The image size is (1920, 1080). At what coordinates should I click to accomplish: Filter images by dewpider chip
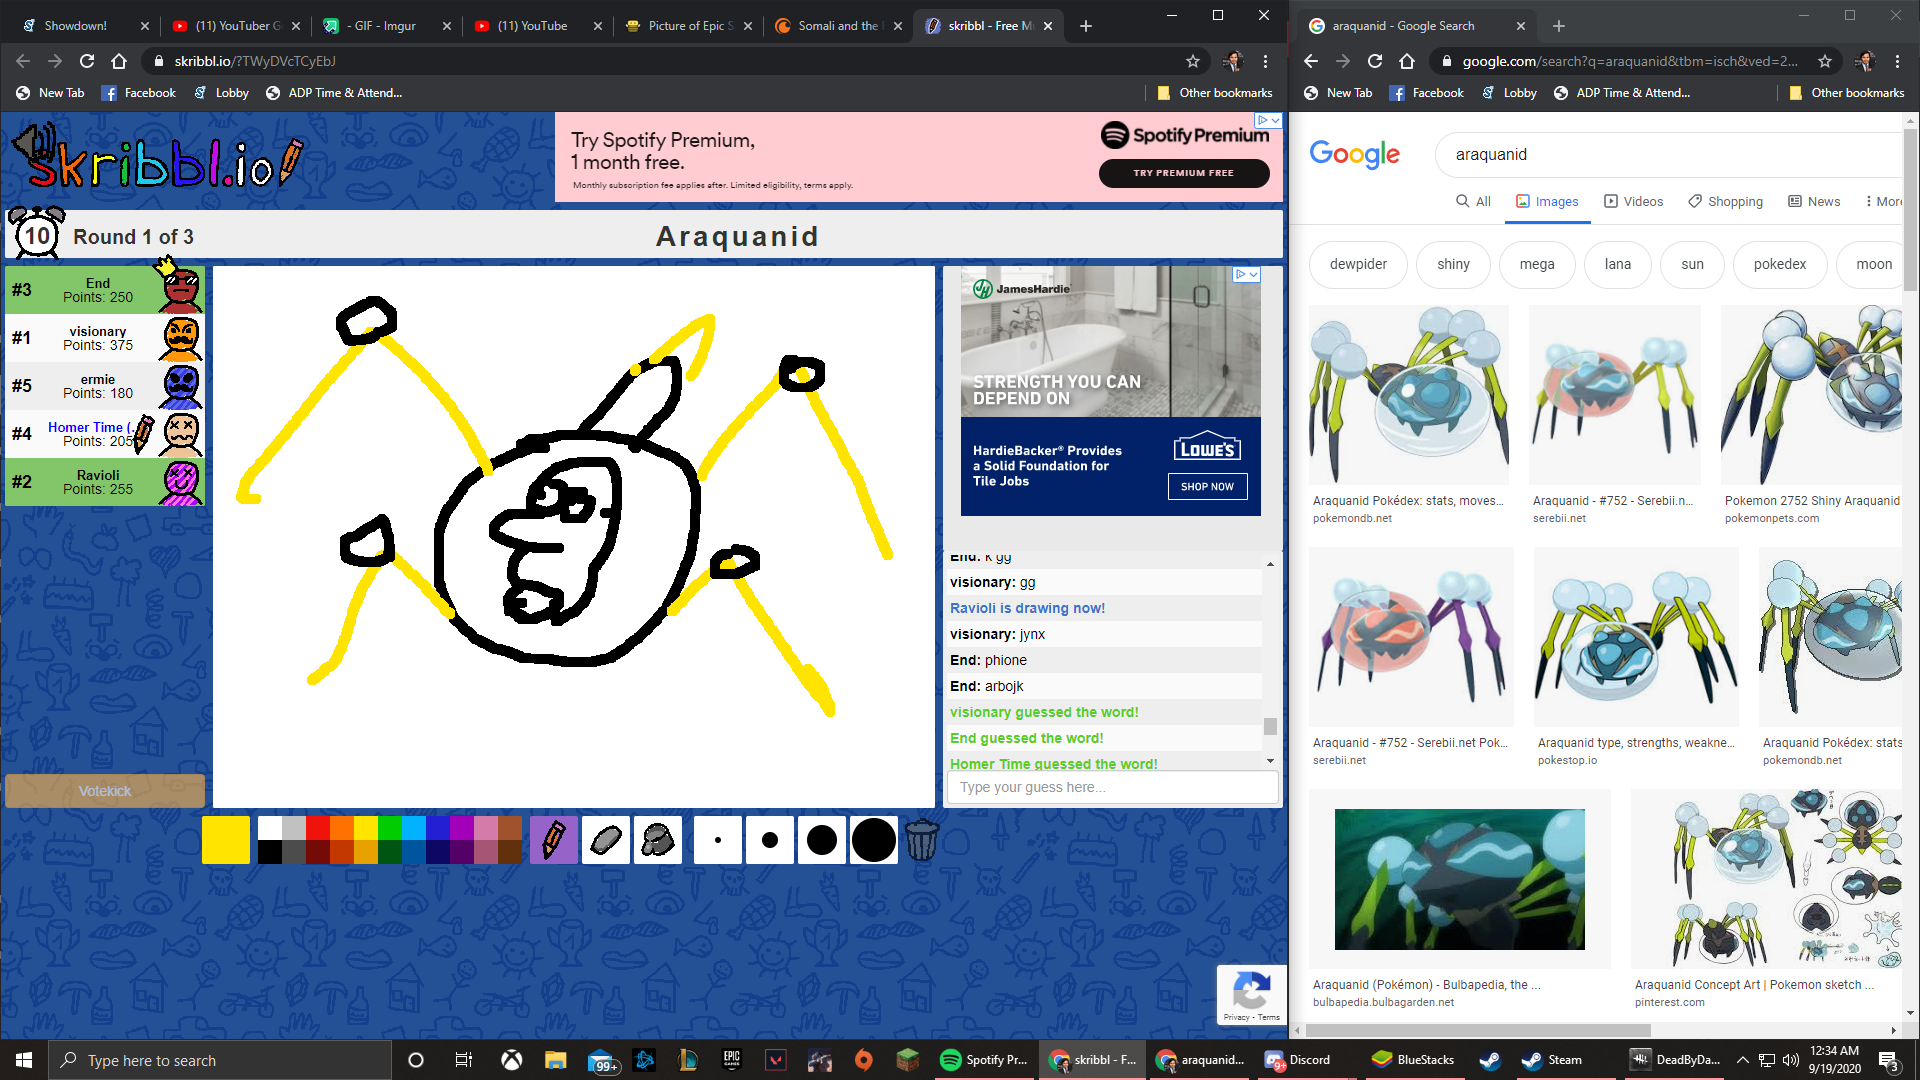pyautogui.click(x=1358, y=264)
